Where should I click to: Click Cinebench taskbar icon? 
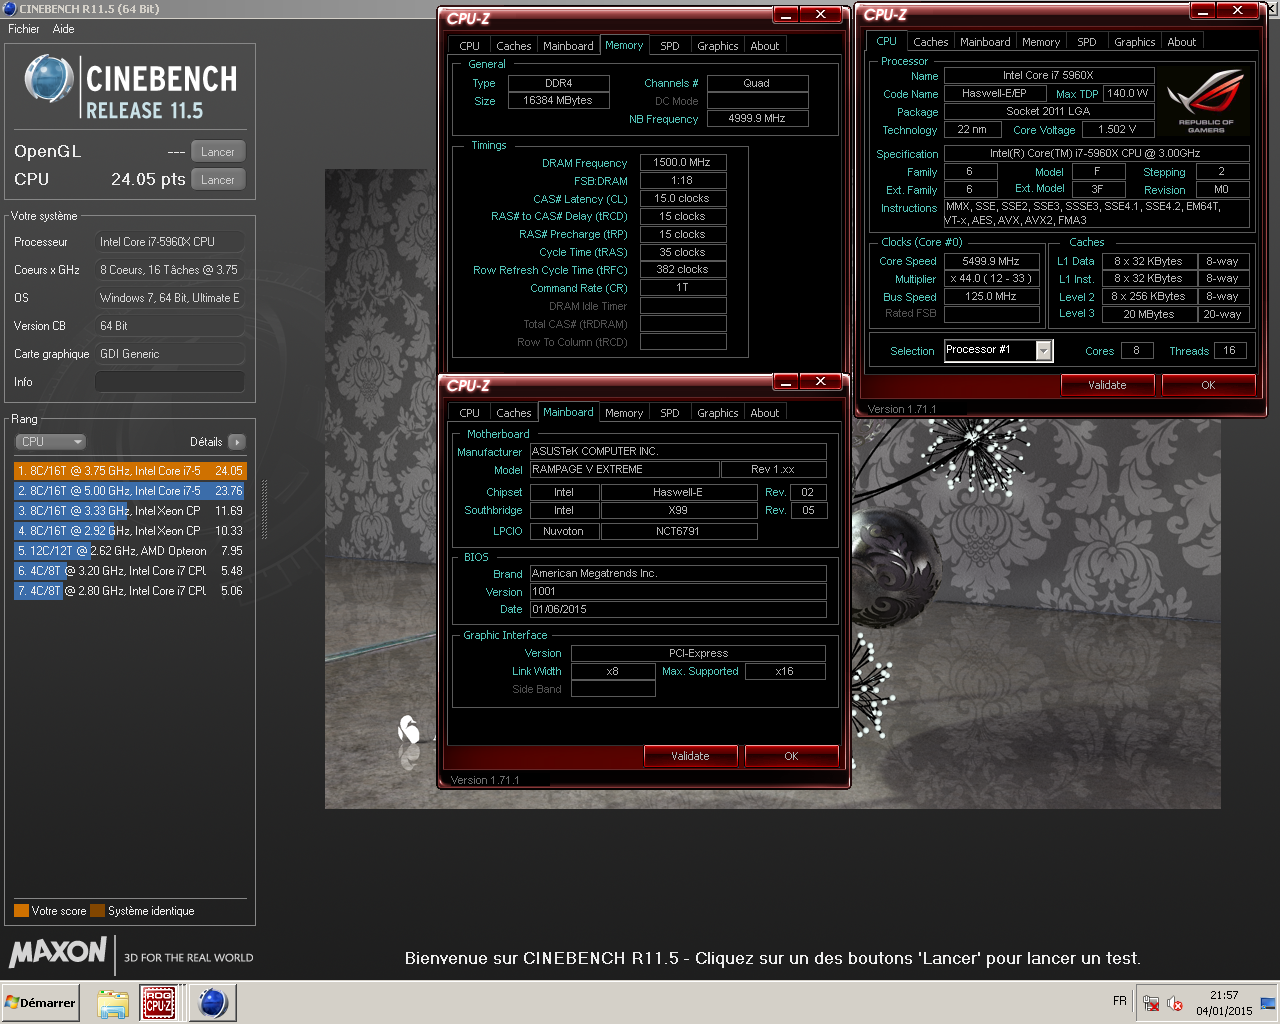point(212,1003)
